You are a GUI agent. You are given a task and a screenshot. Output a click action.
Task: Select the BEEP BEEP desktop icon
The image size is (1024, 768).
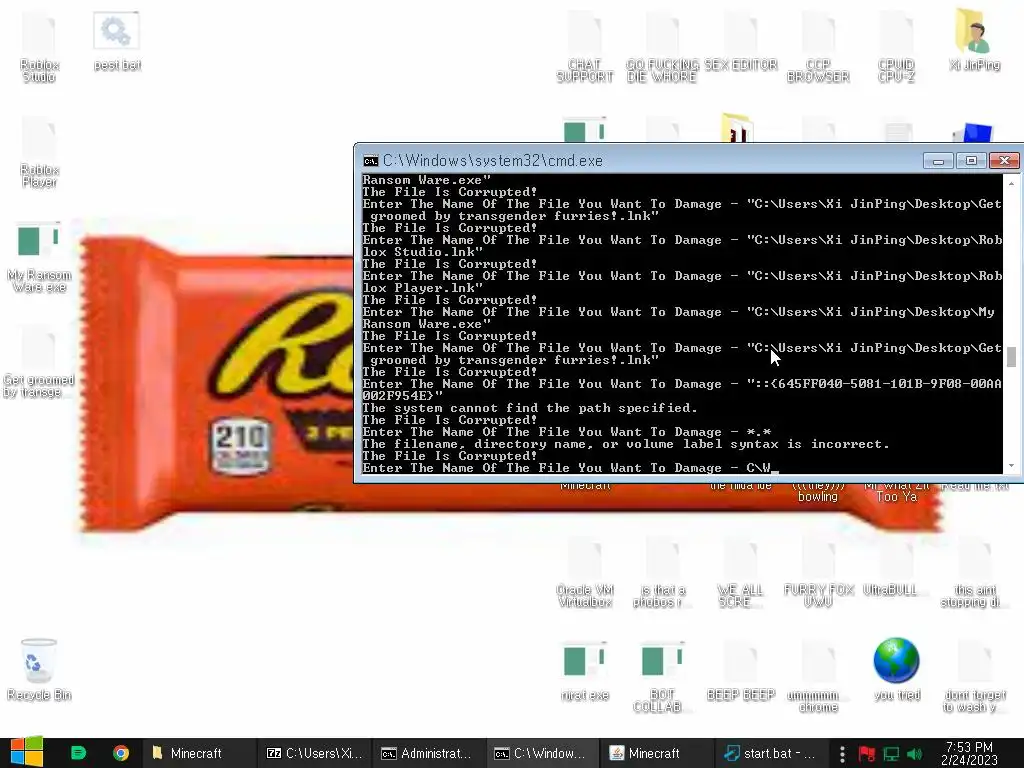(x=741, y=671)
